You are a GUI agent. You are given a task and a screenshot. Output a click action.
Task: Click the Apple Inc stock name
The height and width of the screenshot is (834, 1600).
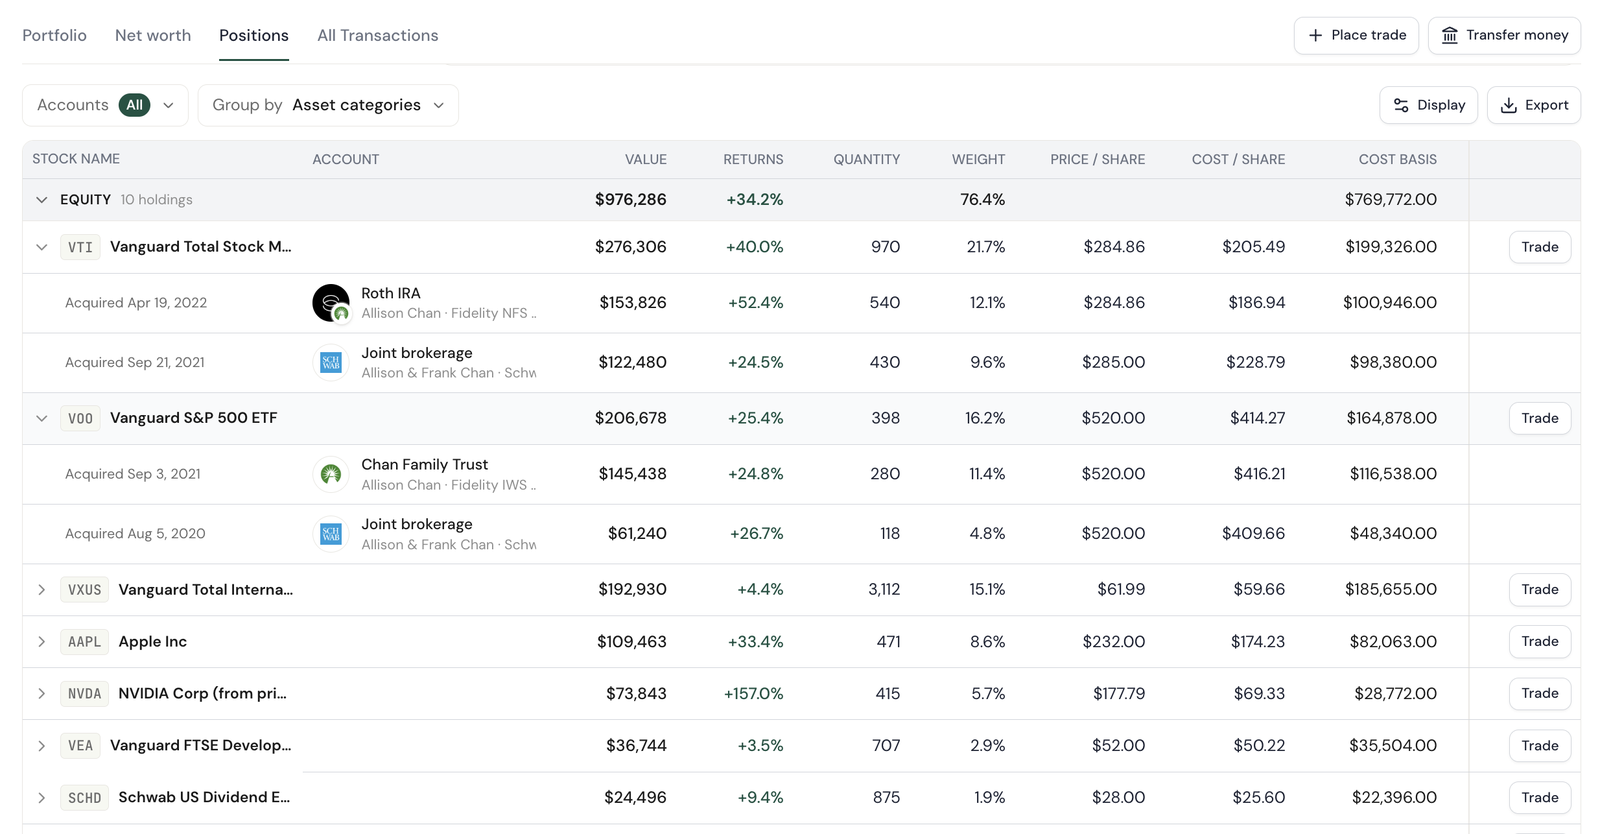coord(152,642)
